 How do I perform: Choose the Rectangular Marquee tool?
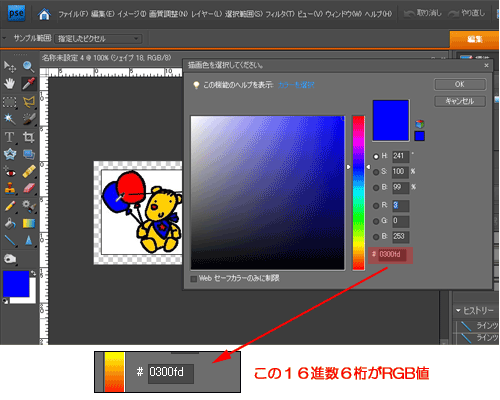pyautogui.click(x=10, y=102)
